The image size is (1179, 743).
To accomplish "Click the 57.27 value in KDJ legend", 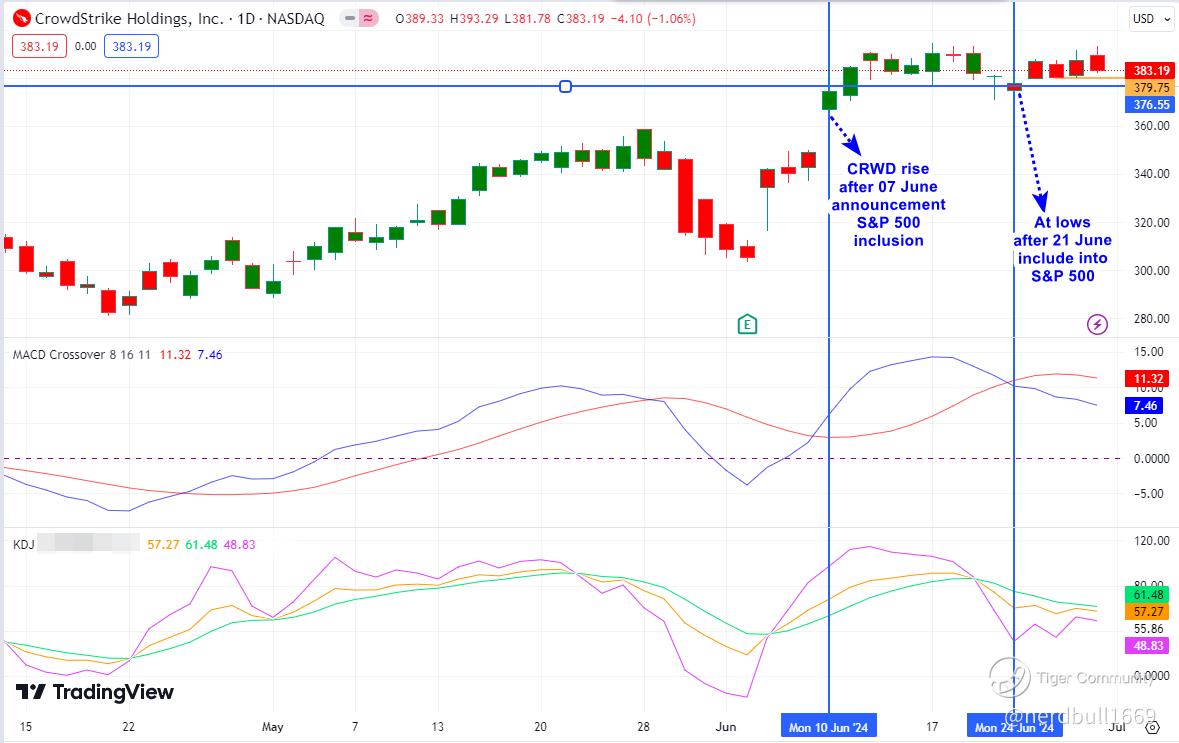I will tap(163, 544).
